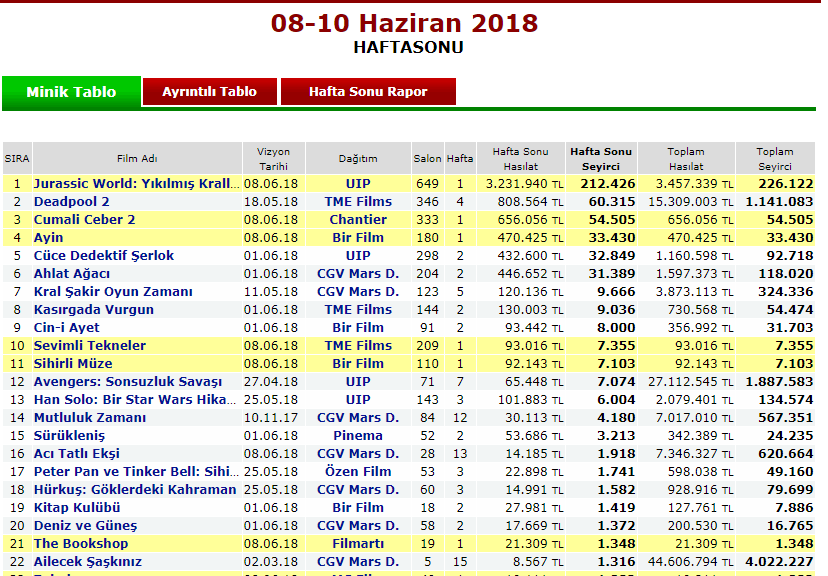
Task: Select Kral Şakir Oyun Zamanı title
Action: [113, 292]
